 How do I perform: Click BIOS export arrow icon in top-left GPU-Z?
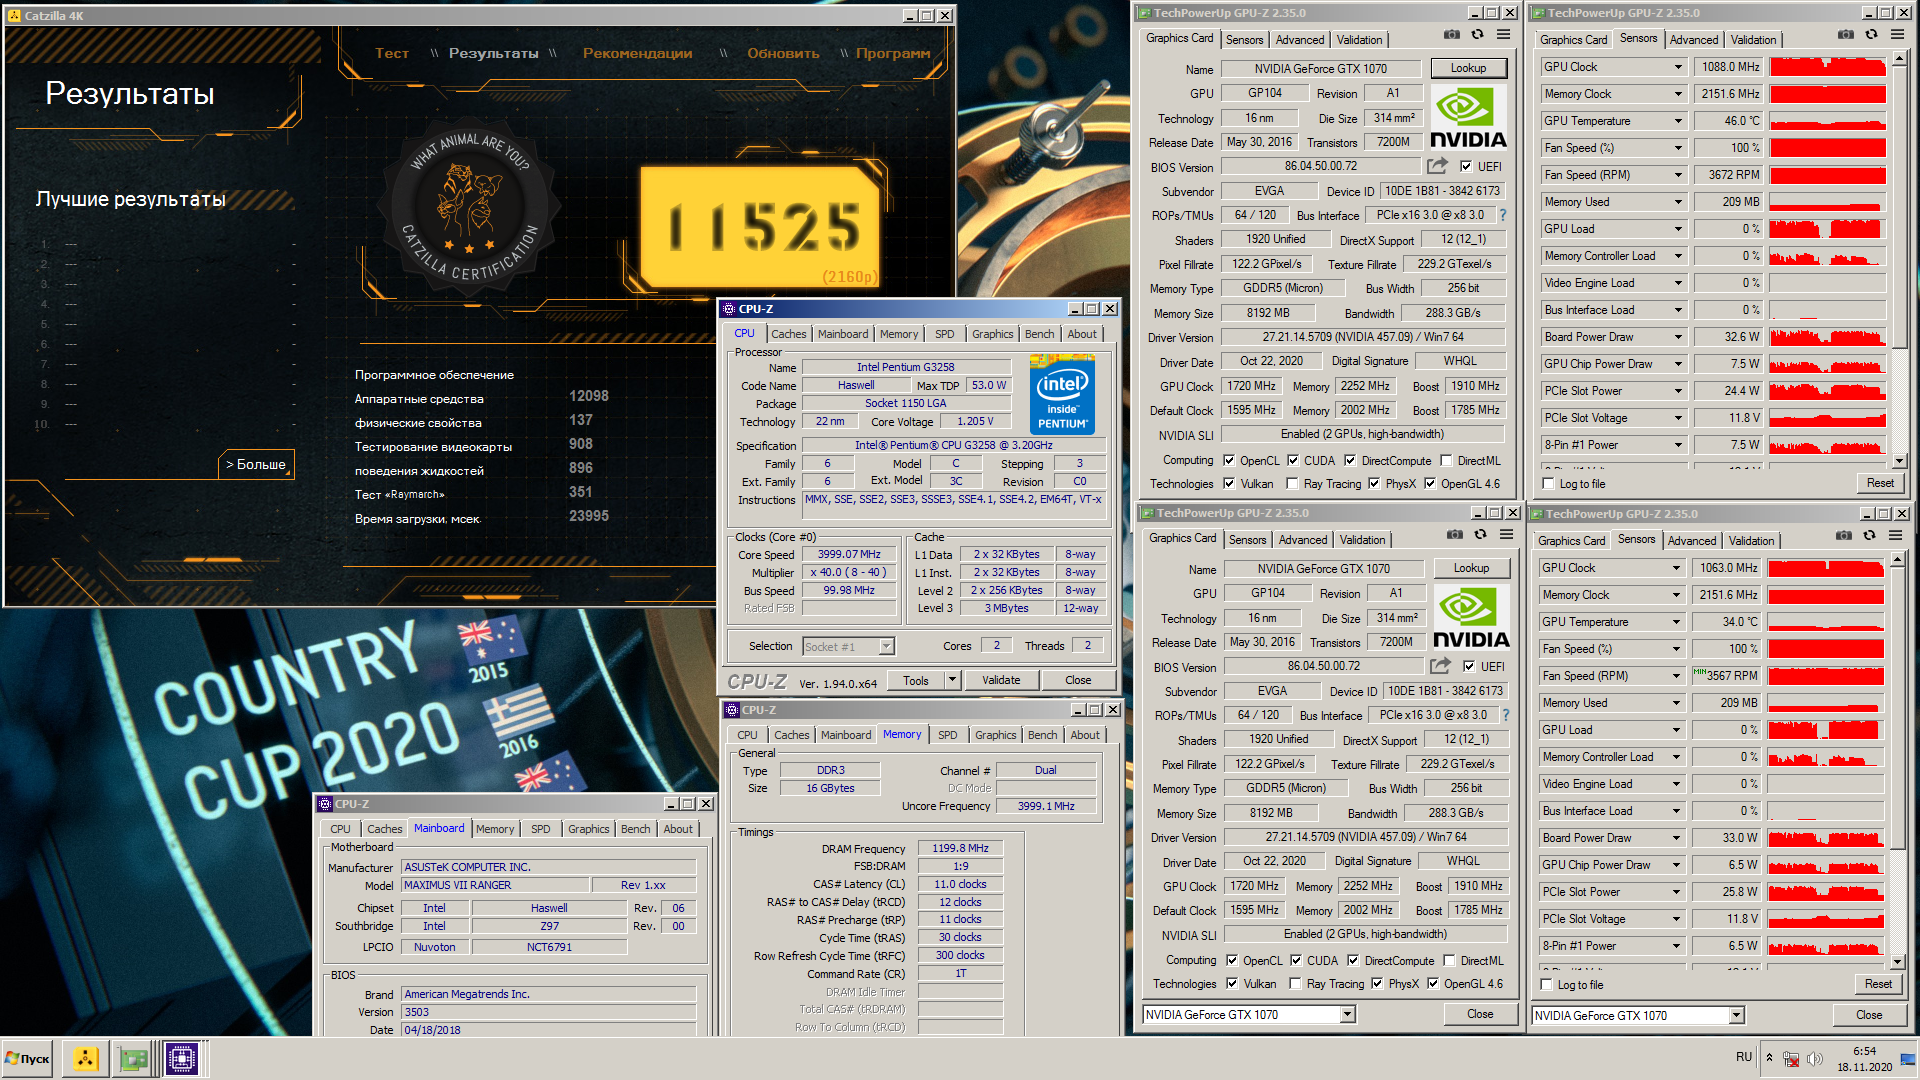point(1437,166)
